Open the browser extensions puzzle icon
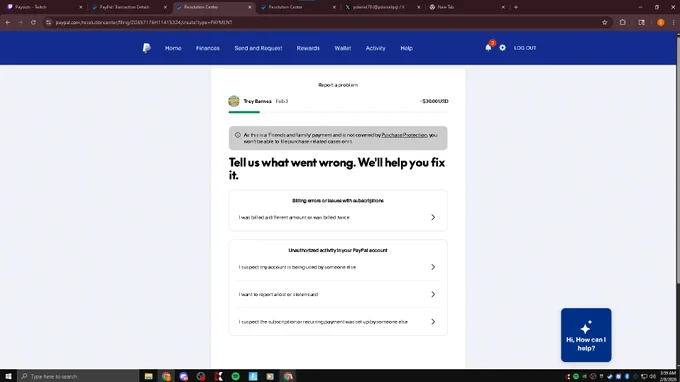This screenshot has height=382, width=680. coord(623,22)
